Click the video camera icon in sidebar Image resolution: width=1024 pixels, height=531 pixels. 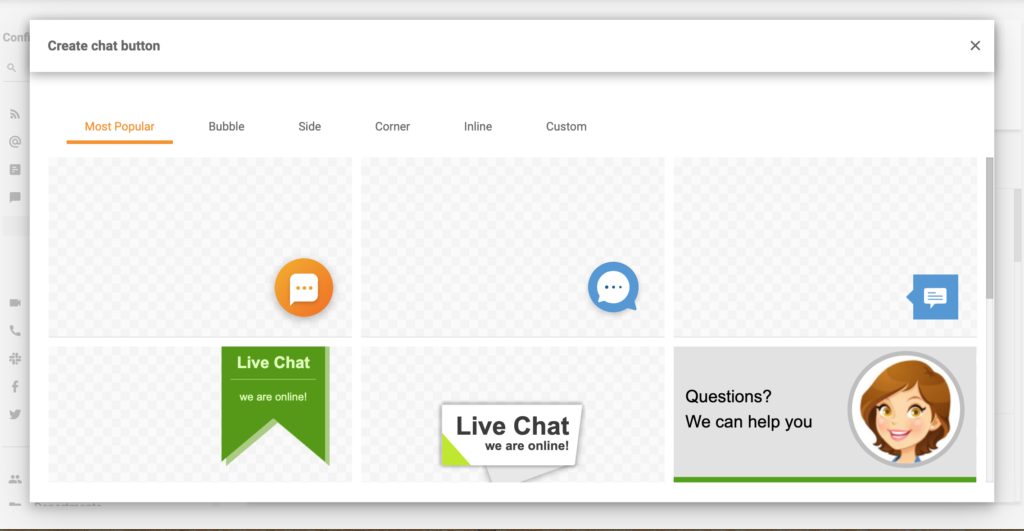click(x=14, y=303)
